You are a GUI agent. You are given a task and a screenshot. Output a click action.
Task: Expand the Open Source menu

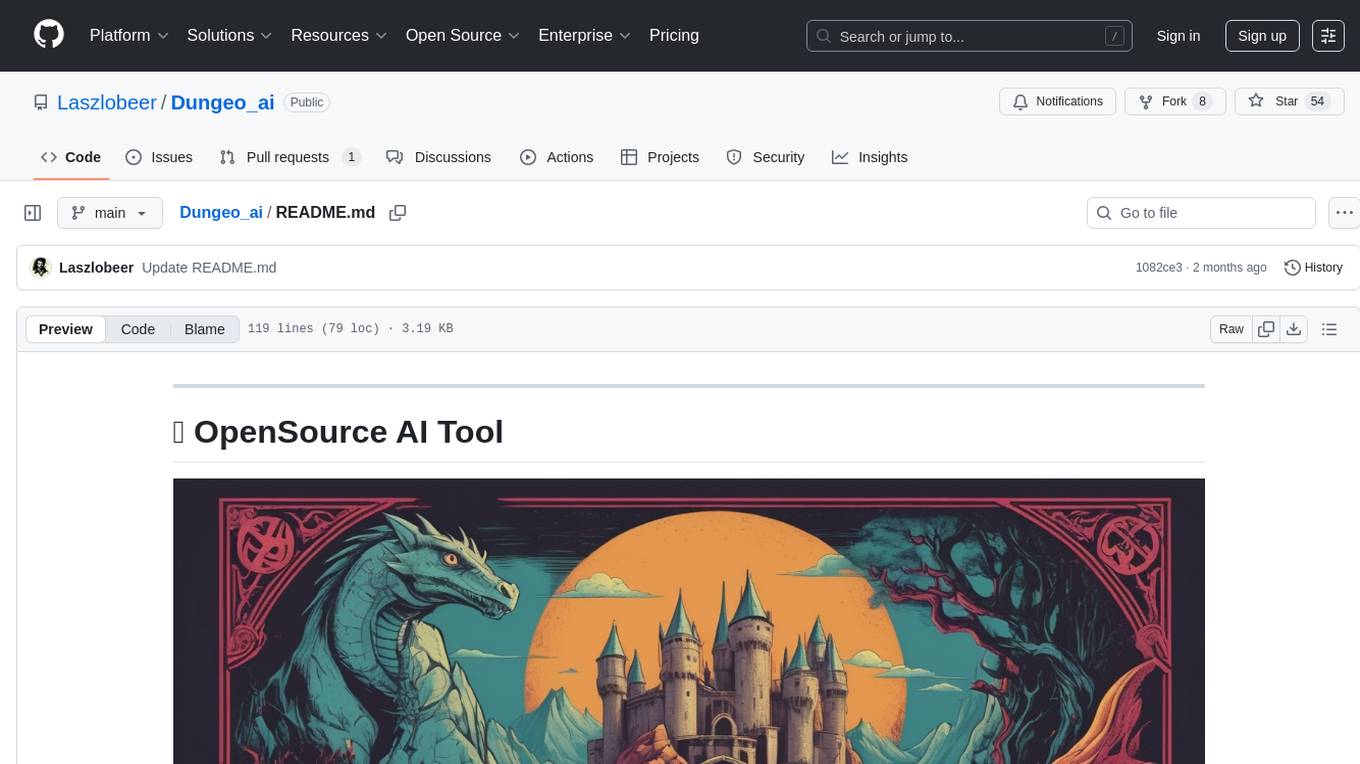pos(463,35)
